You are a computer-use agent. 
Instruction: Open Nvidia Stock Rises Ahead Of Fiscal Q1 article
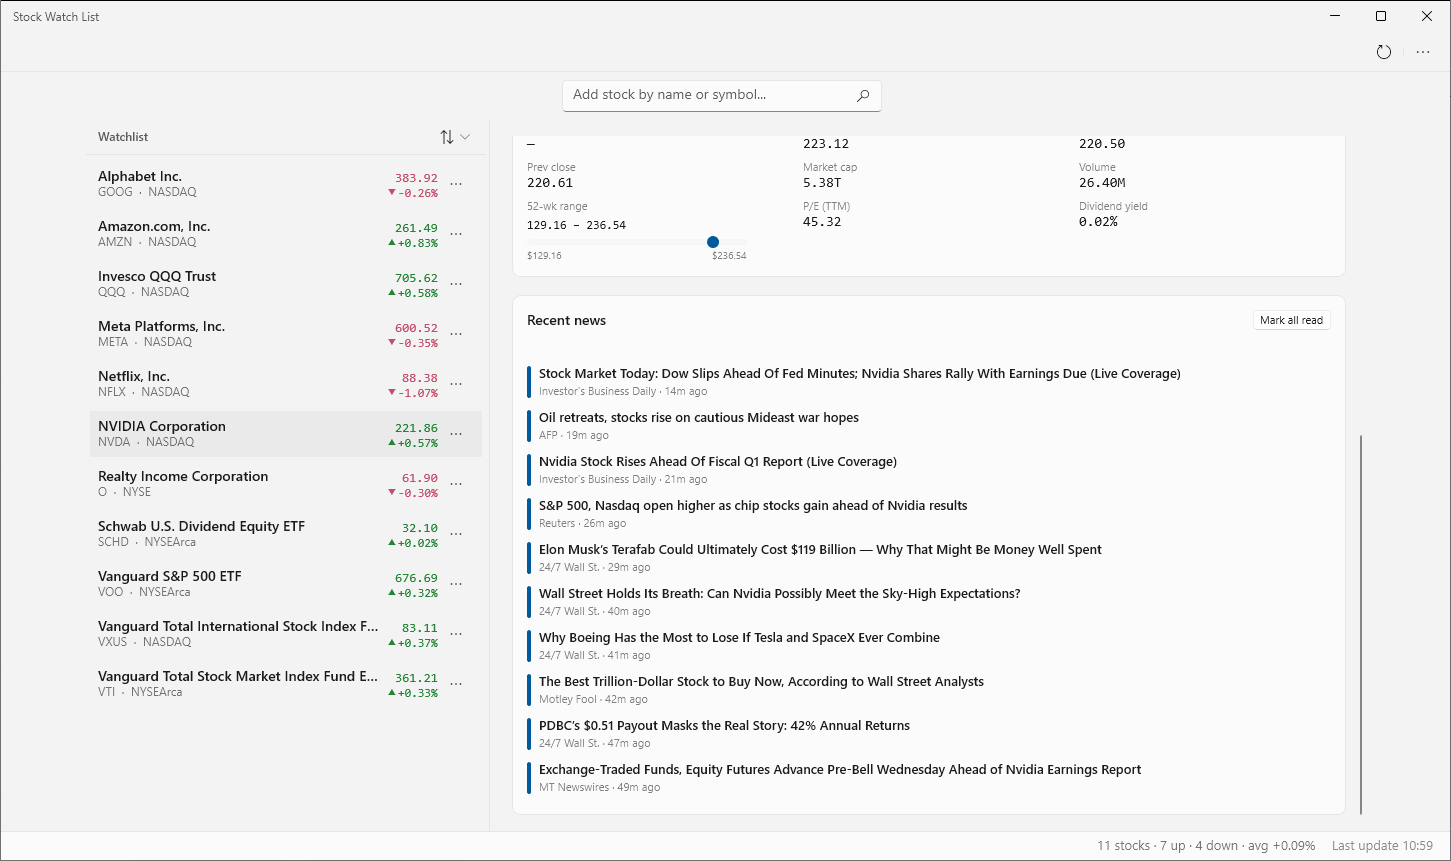point(718,462)
